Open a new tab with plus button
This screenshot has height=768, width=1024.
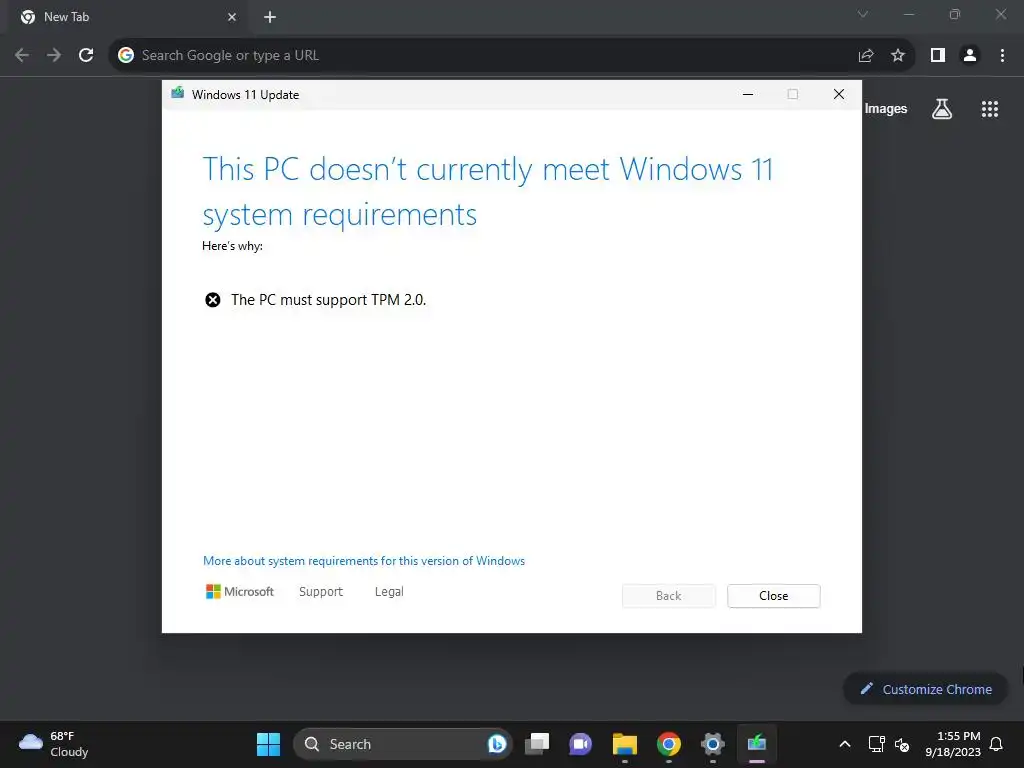(x=270, y=17)
